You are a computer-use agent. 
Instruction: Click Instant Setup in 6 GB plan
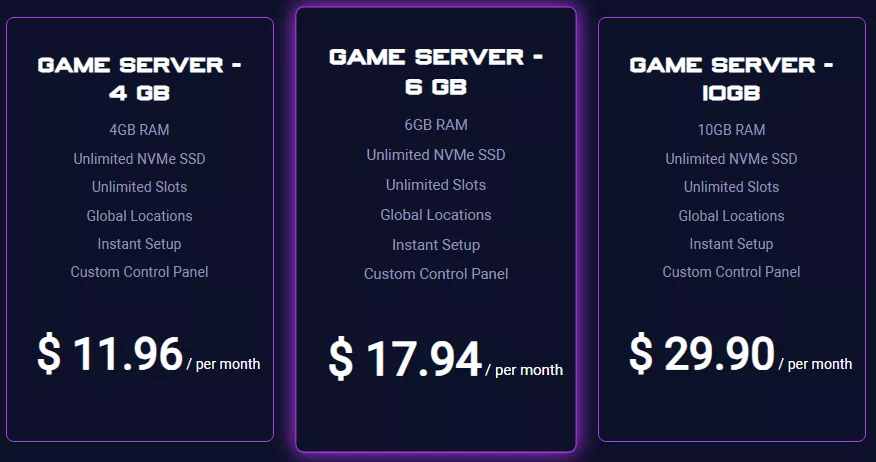coord(436,245)
